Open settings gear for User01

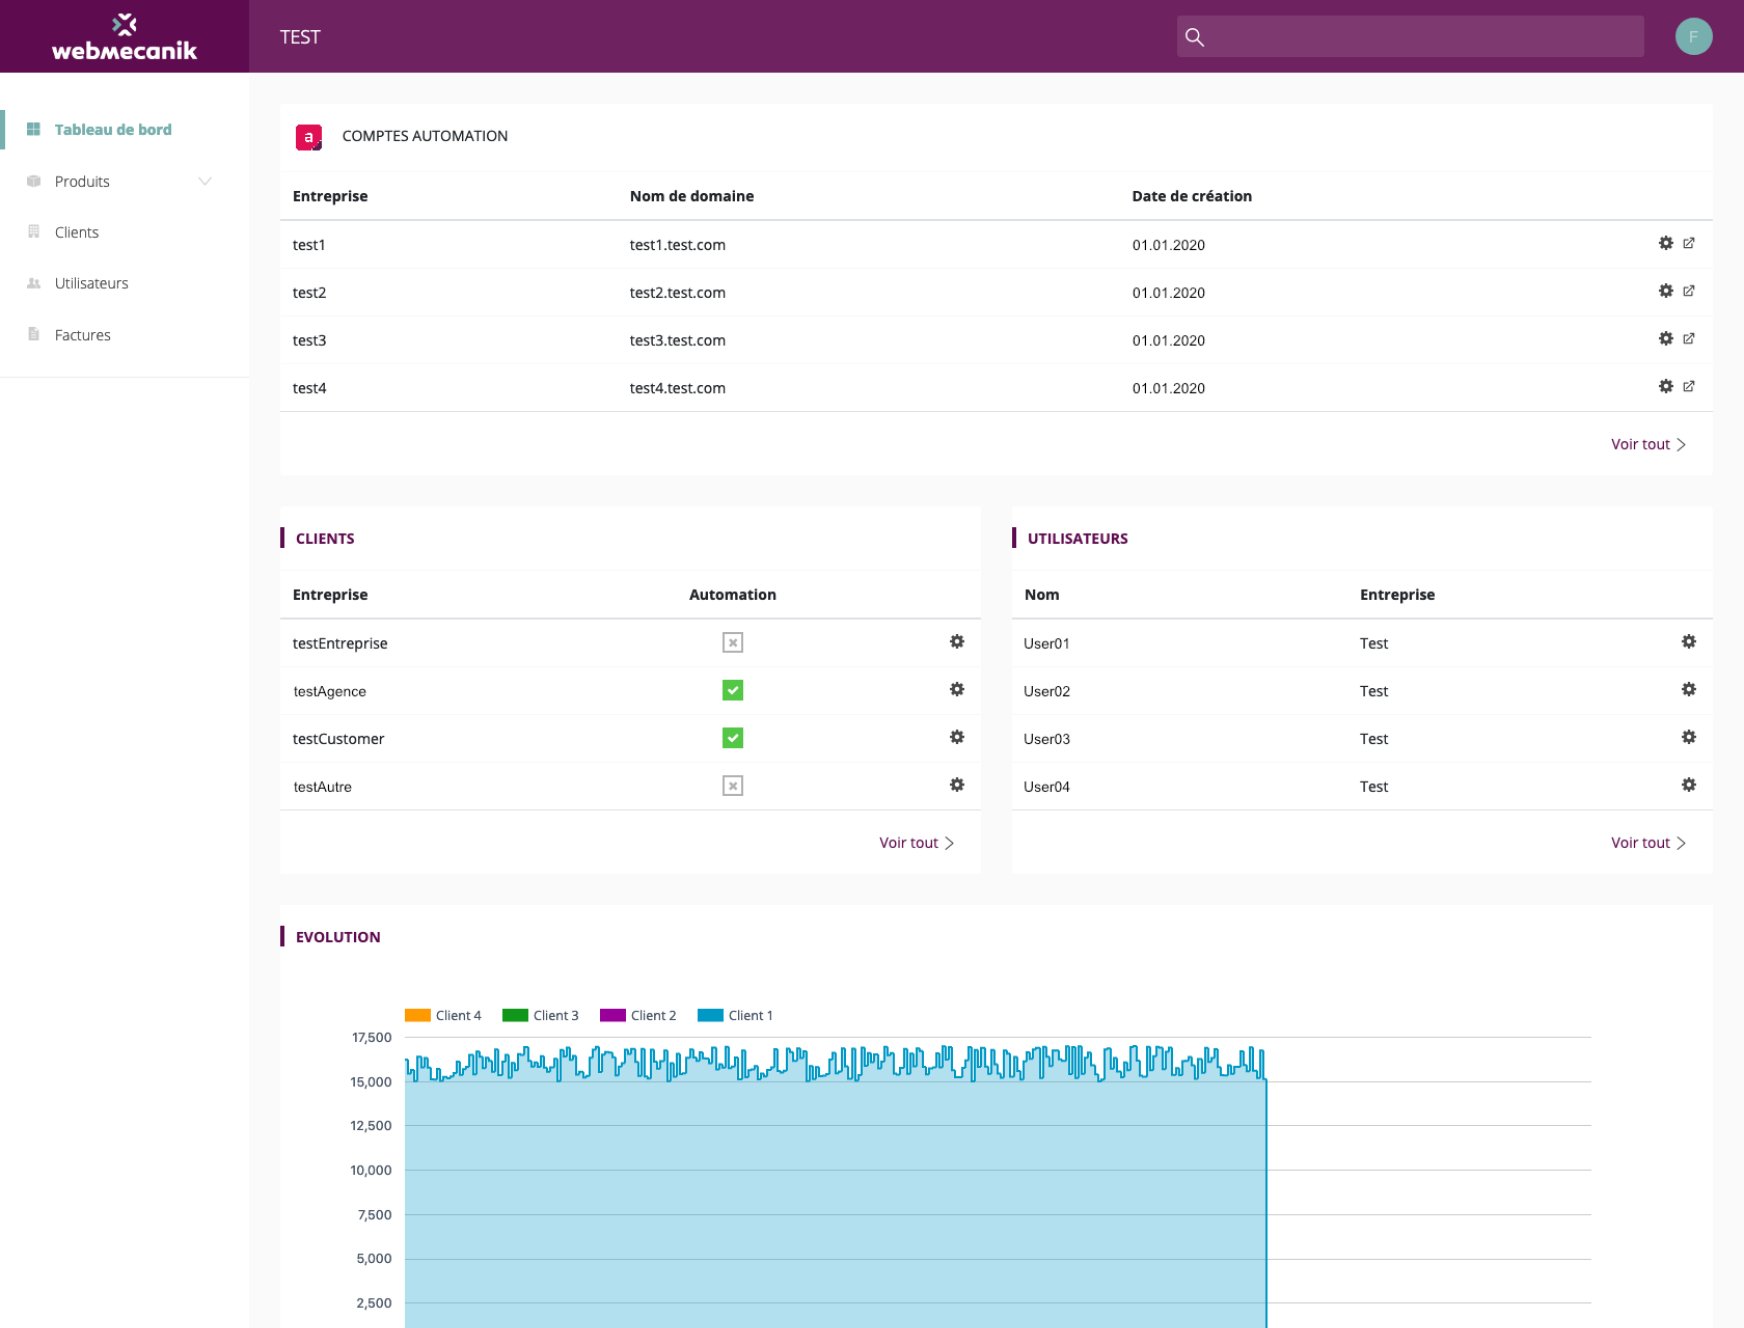[x=1689, y=642]
